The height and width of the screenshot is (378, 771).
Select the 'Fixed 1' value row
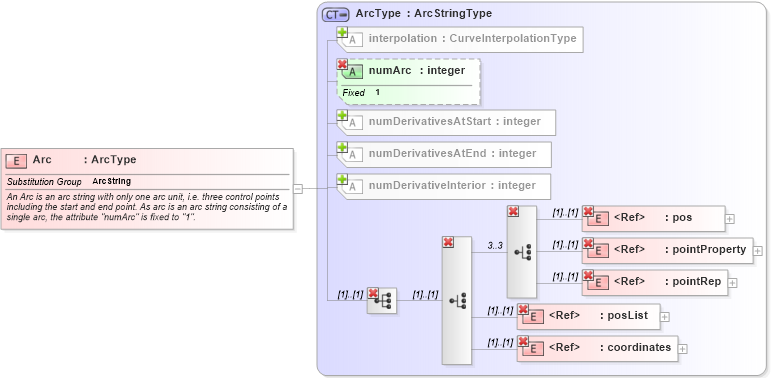[x=361, y=92]
